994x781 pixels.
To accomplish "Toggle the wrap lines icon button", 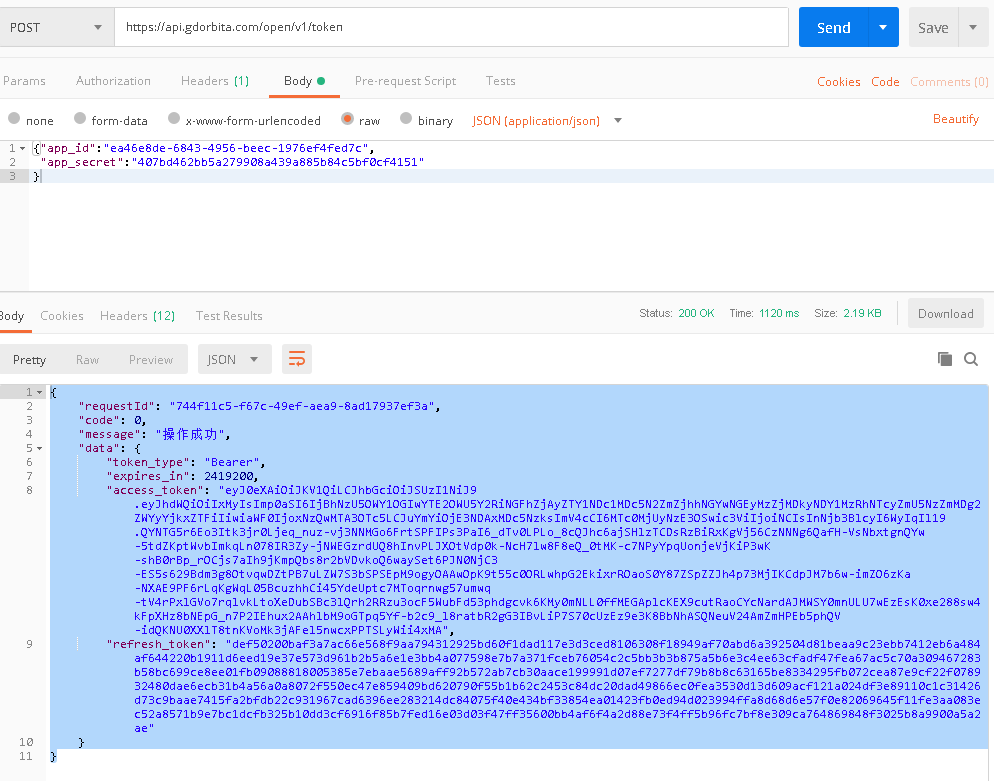I will point(297,359).
